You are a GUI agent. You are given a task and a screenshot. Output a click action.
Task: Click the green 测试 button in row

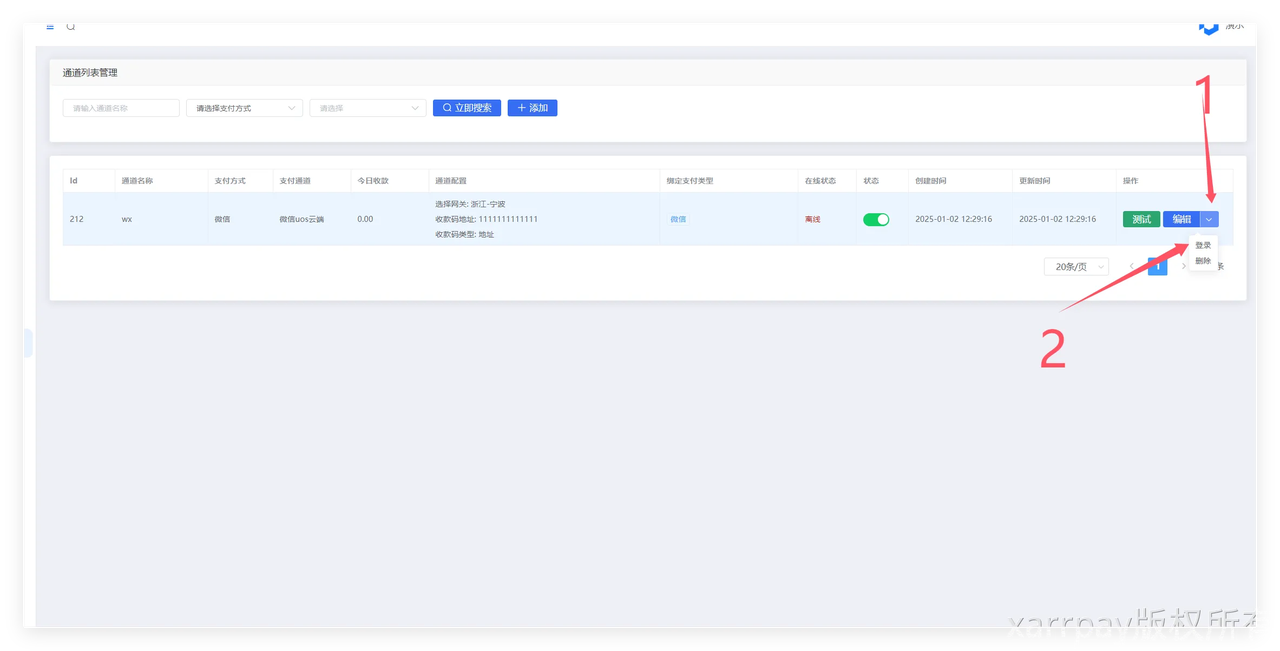pyautogui.click(x=1141, y=219)
